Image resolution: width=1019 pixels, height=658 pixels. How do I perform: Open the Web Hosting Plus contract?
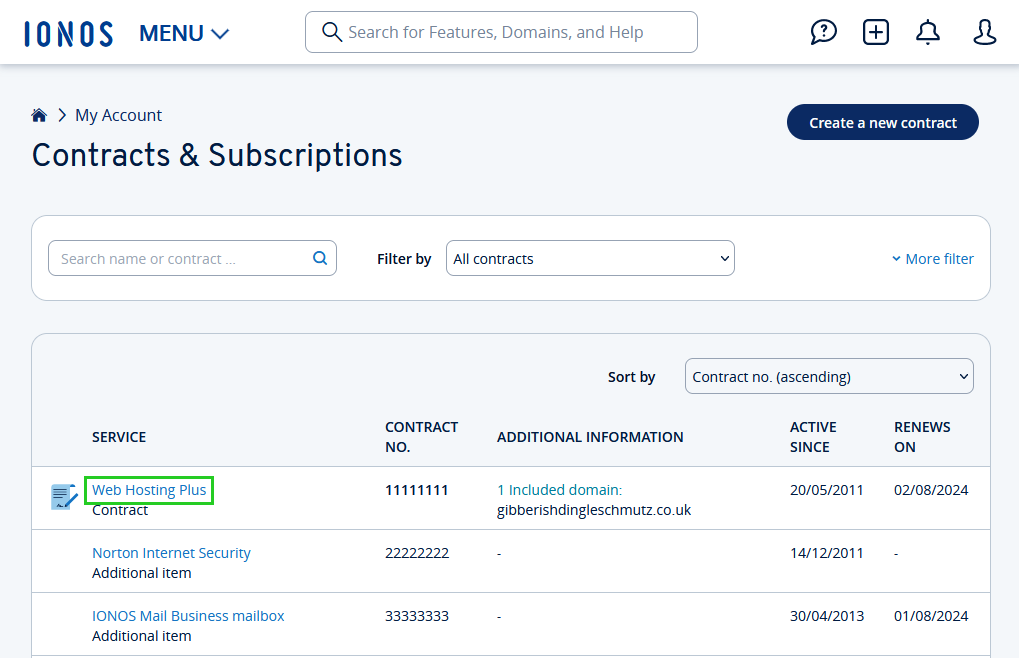tap(148, 490)
